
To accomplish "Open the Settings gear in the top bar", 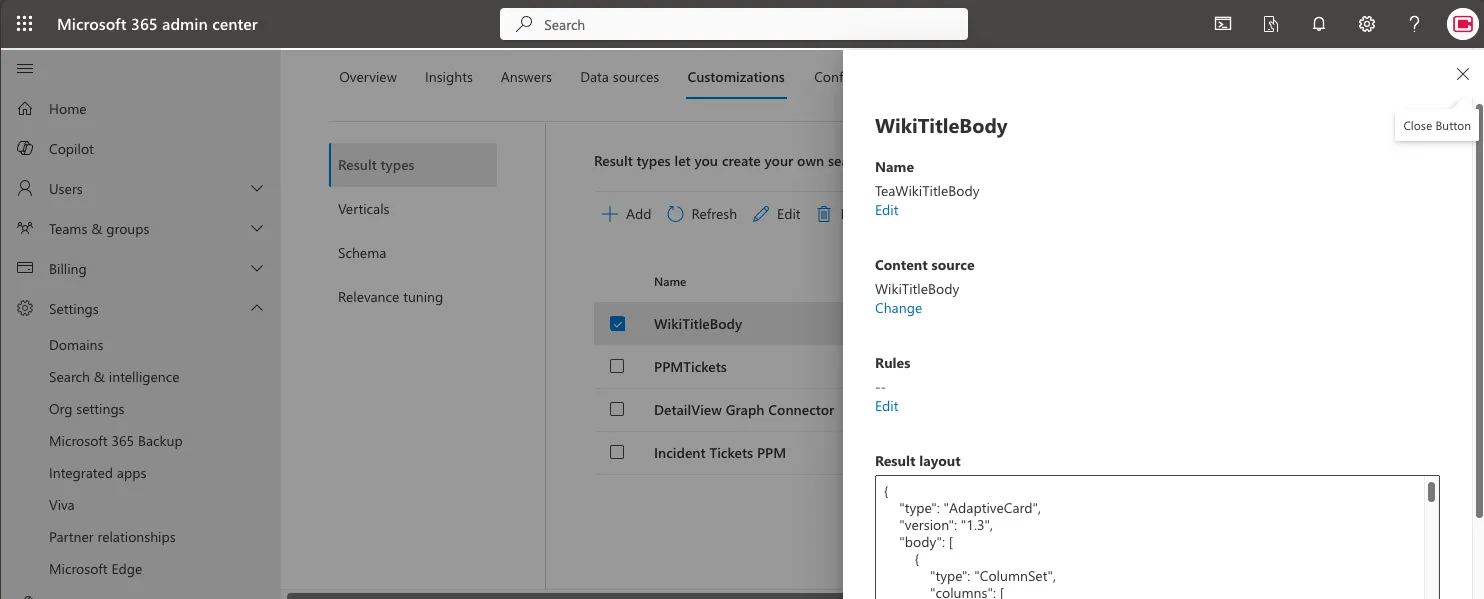I will tap(1366, 23).
